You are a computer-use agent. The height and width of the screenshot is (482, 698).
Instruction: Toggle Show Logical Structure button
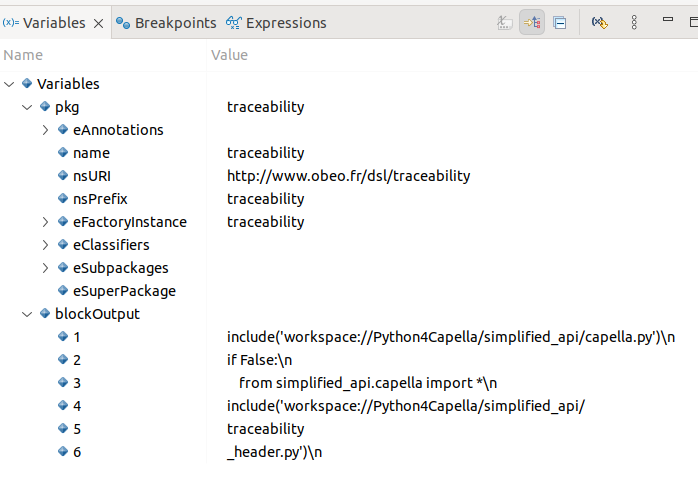(532, 22)
